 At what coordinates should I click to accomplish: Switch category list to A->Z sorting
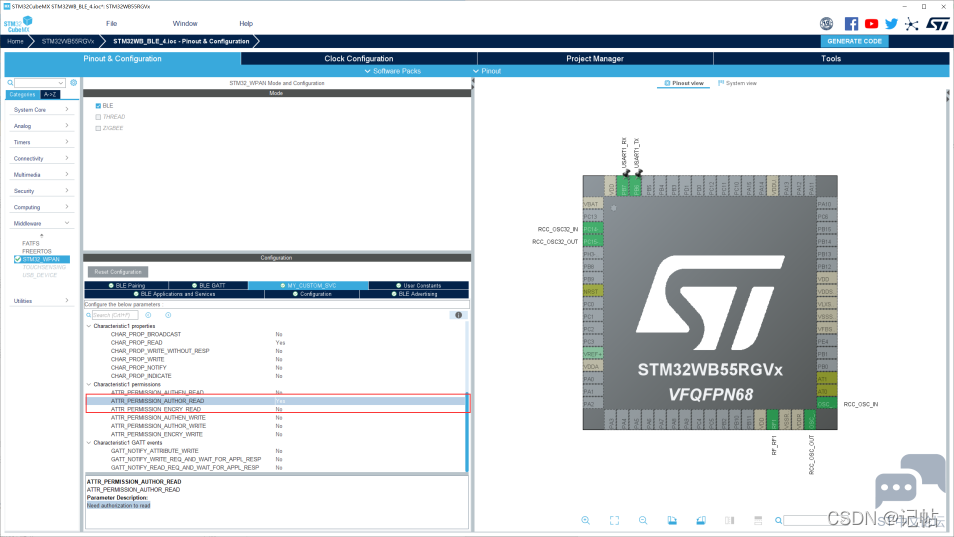click(x=50, y=94)
